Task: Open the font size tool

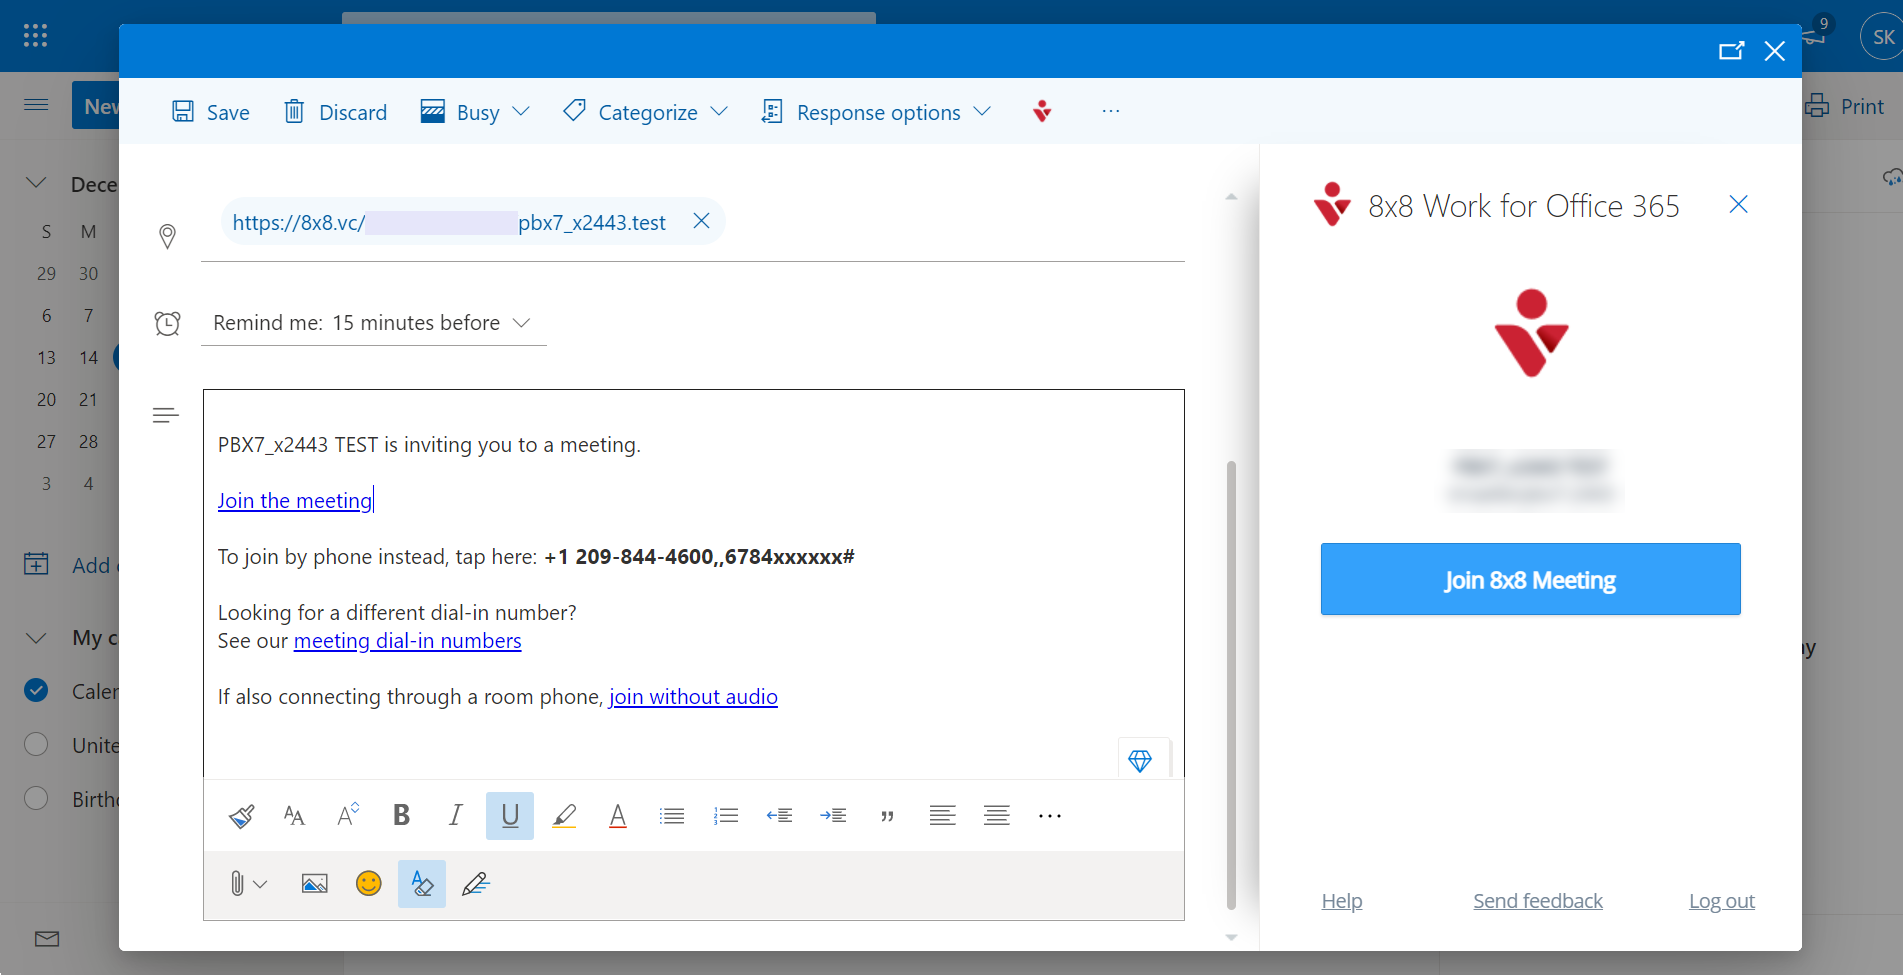Action: tap(294, 816)
